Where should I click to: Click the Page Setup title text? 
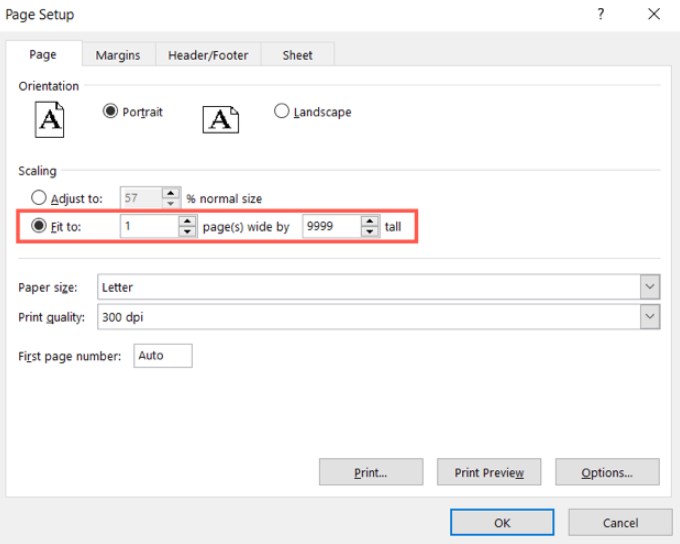(x=39, y=14)
